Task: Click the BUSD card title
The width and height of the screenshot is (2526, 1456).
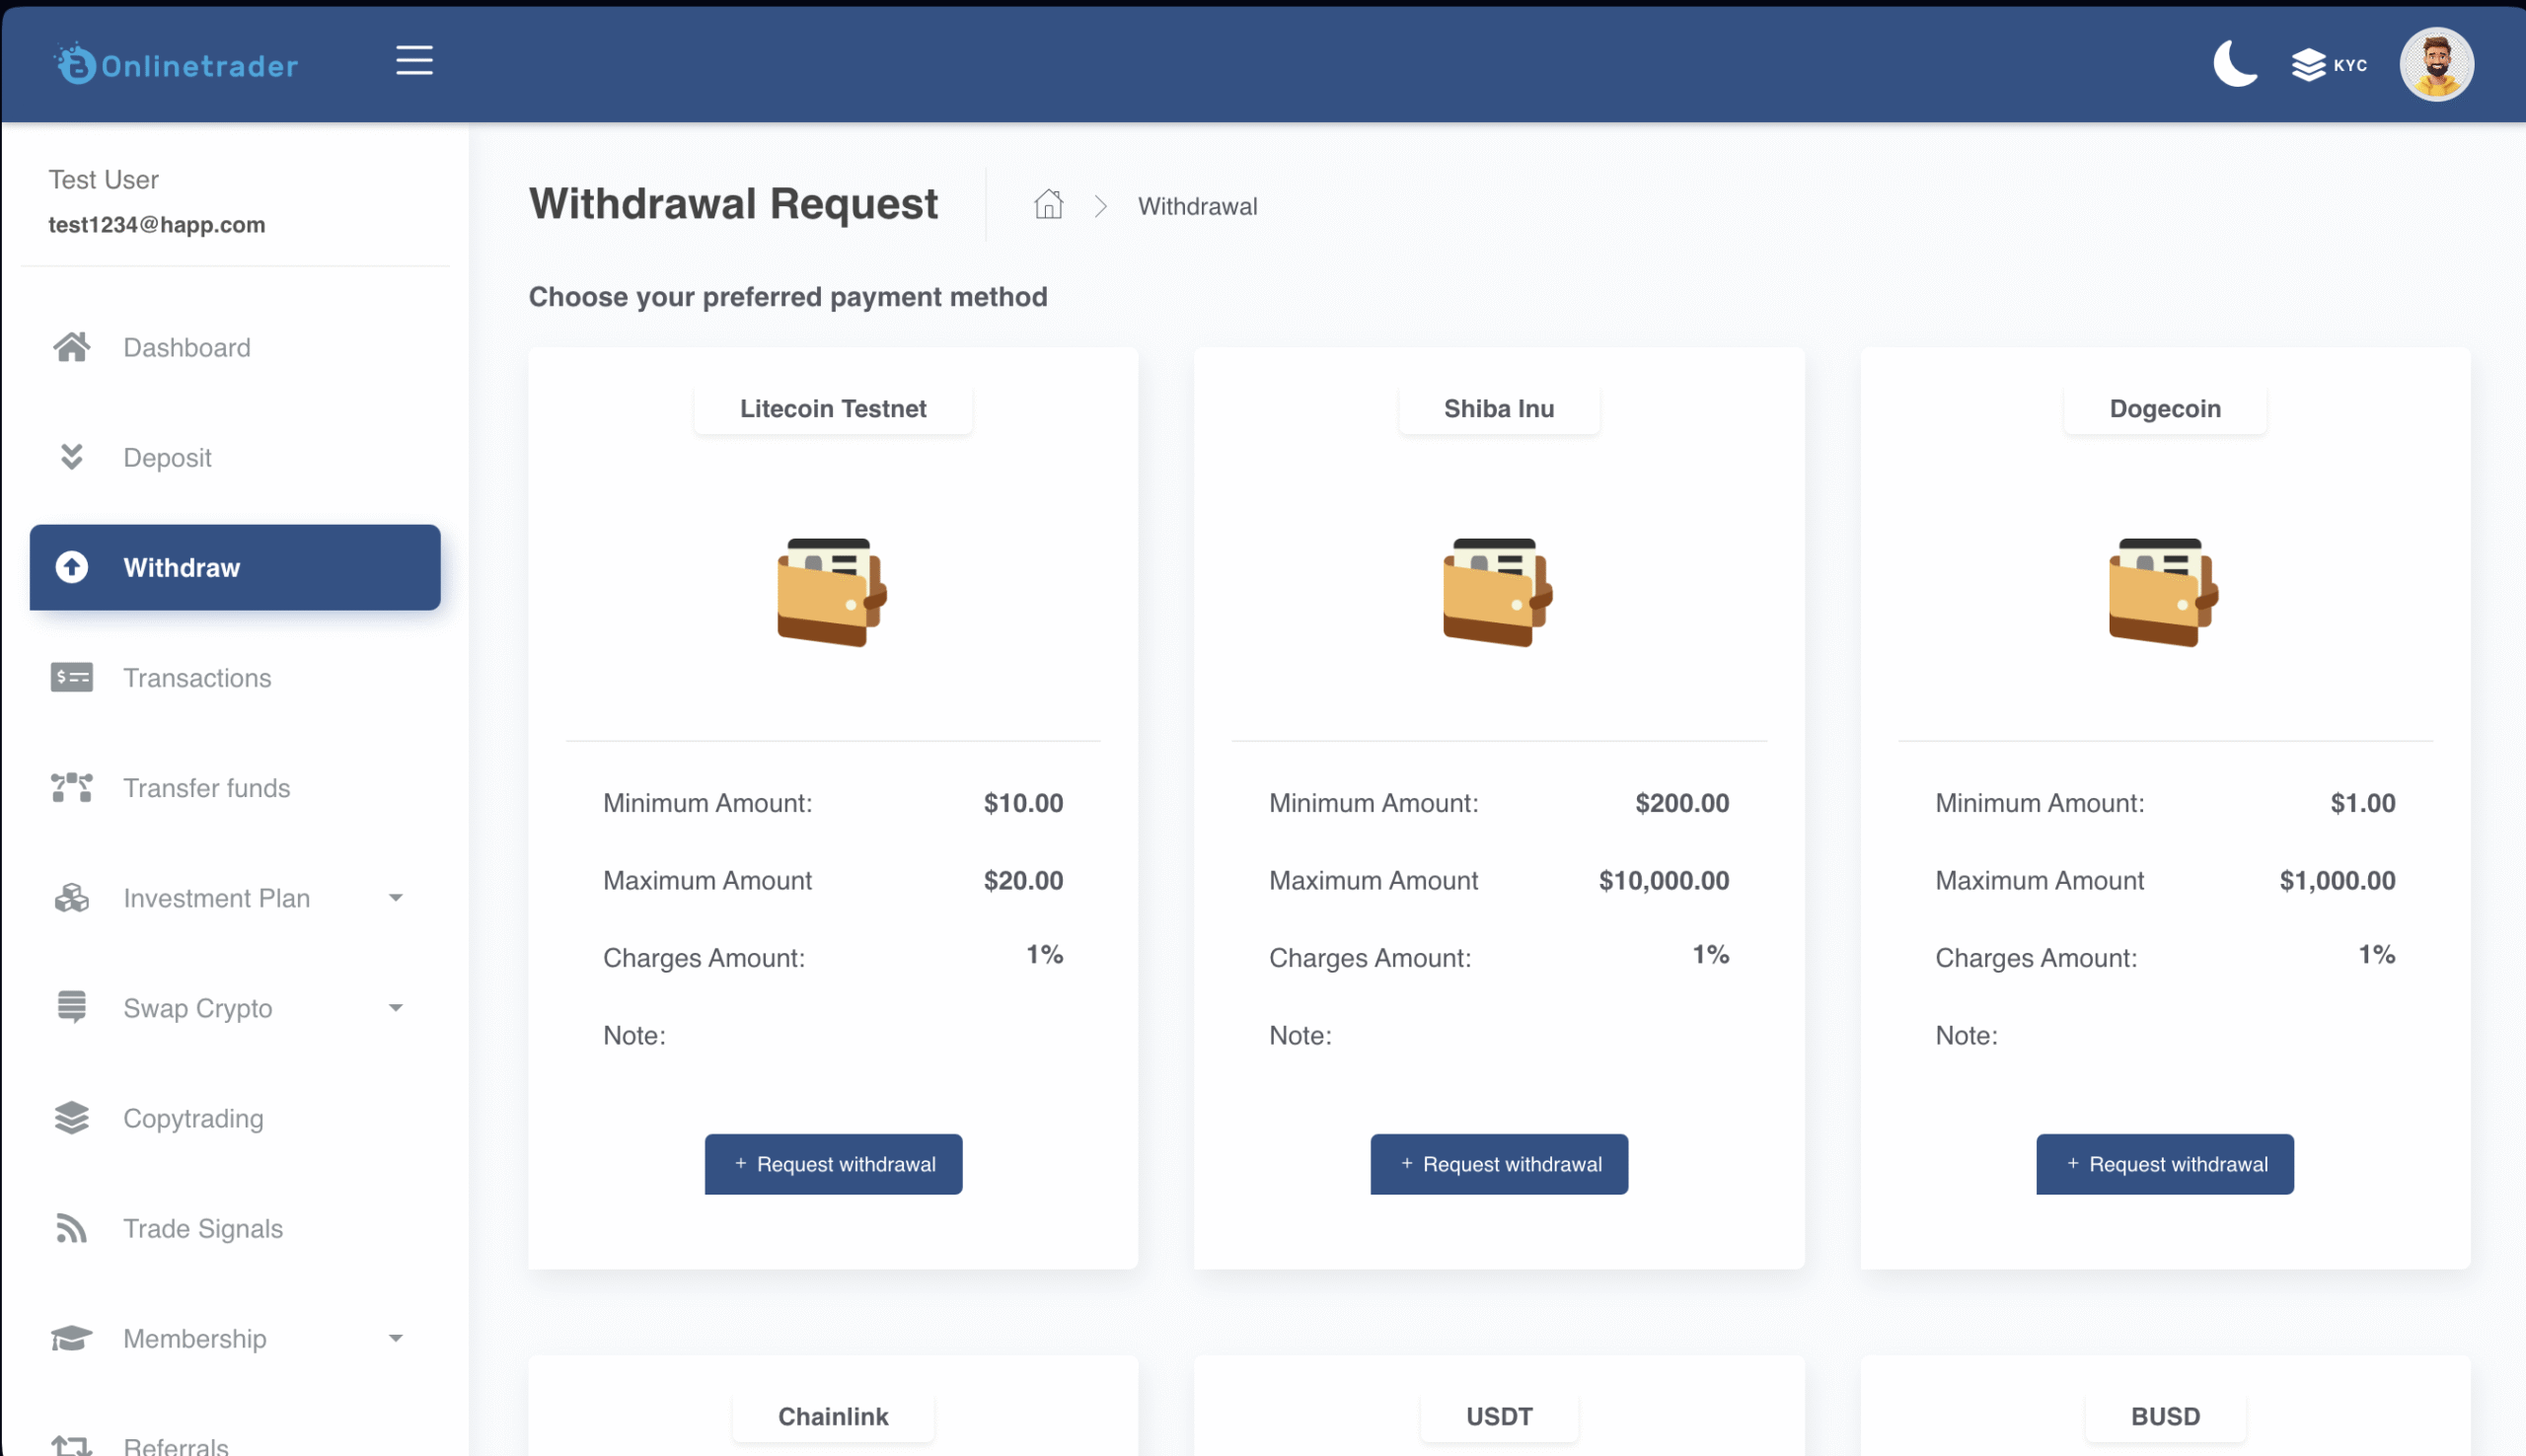Action: pyautogui.click(x=2164, y=1416)
